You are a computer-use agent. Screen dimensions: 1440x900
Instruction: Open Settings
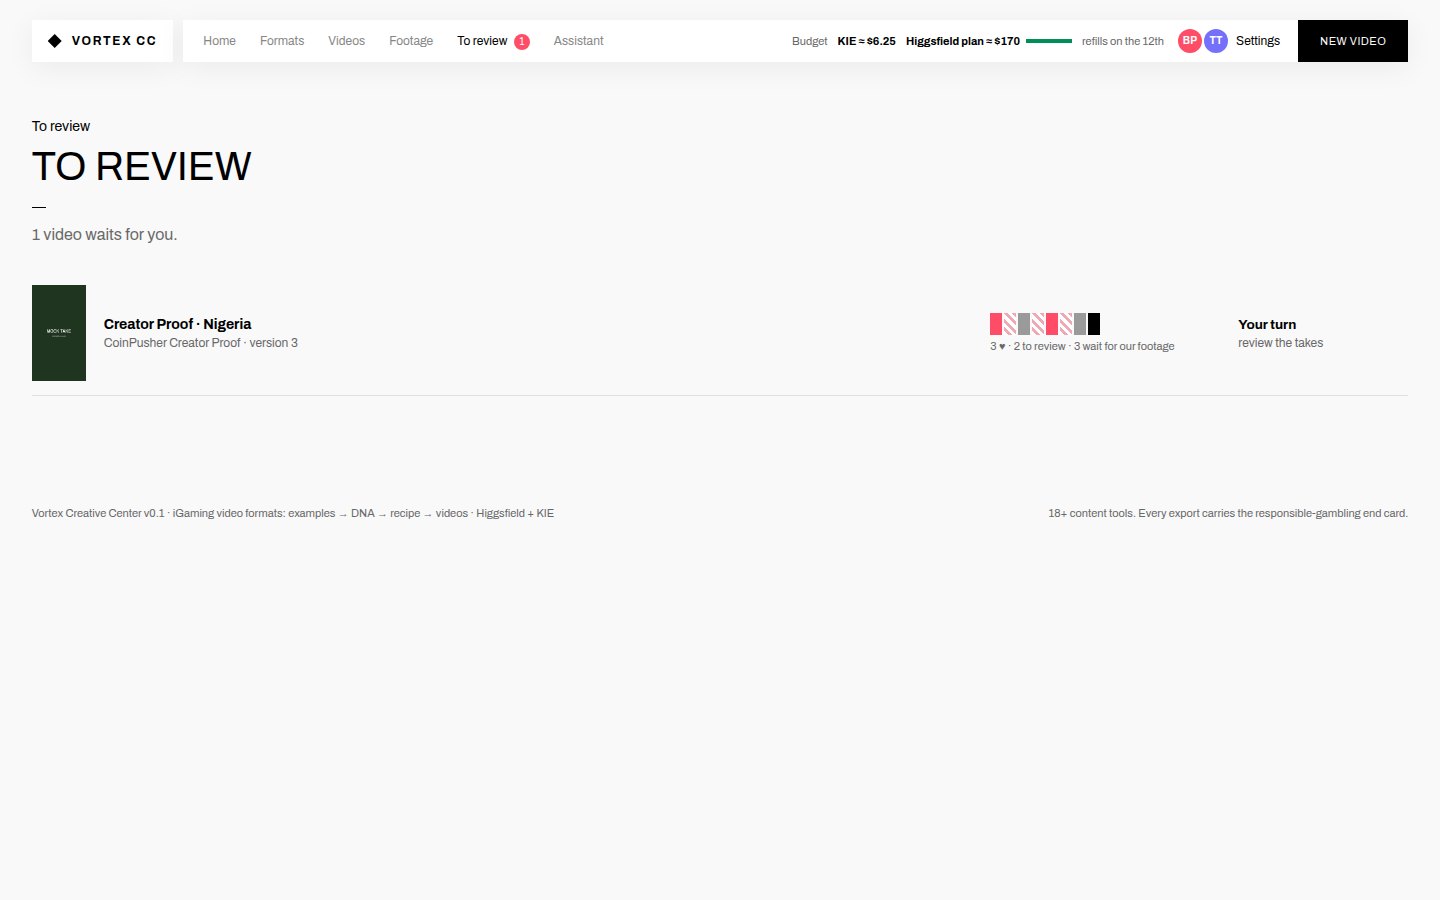point(1257,41)
